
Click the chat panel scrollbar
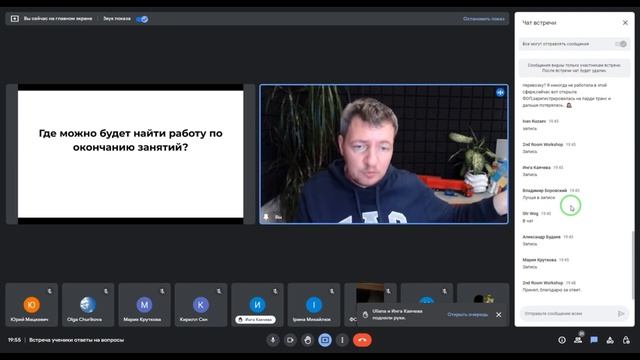633,265
